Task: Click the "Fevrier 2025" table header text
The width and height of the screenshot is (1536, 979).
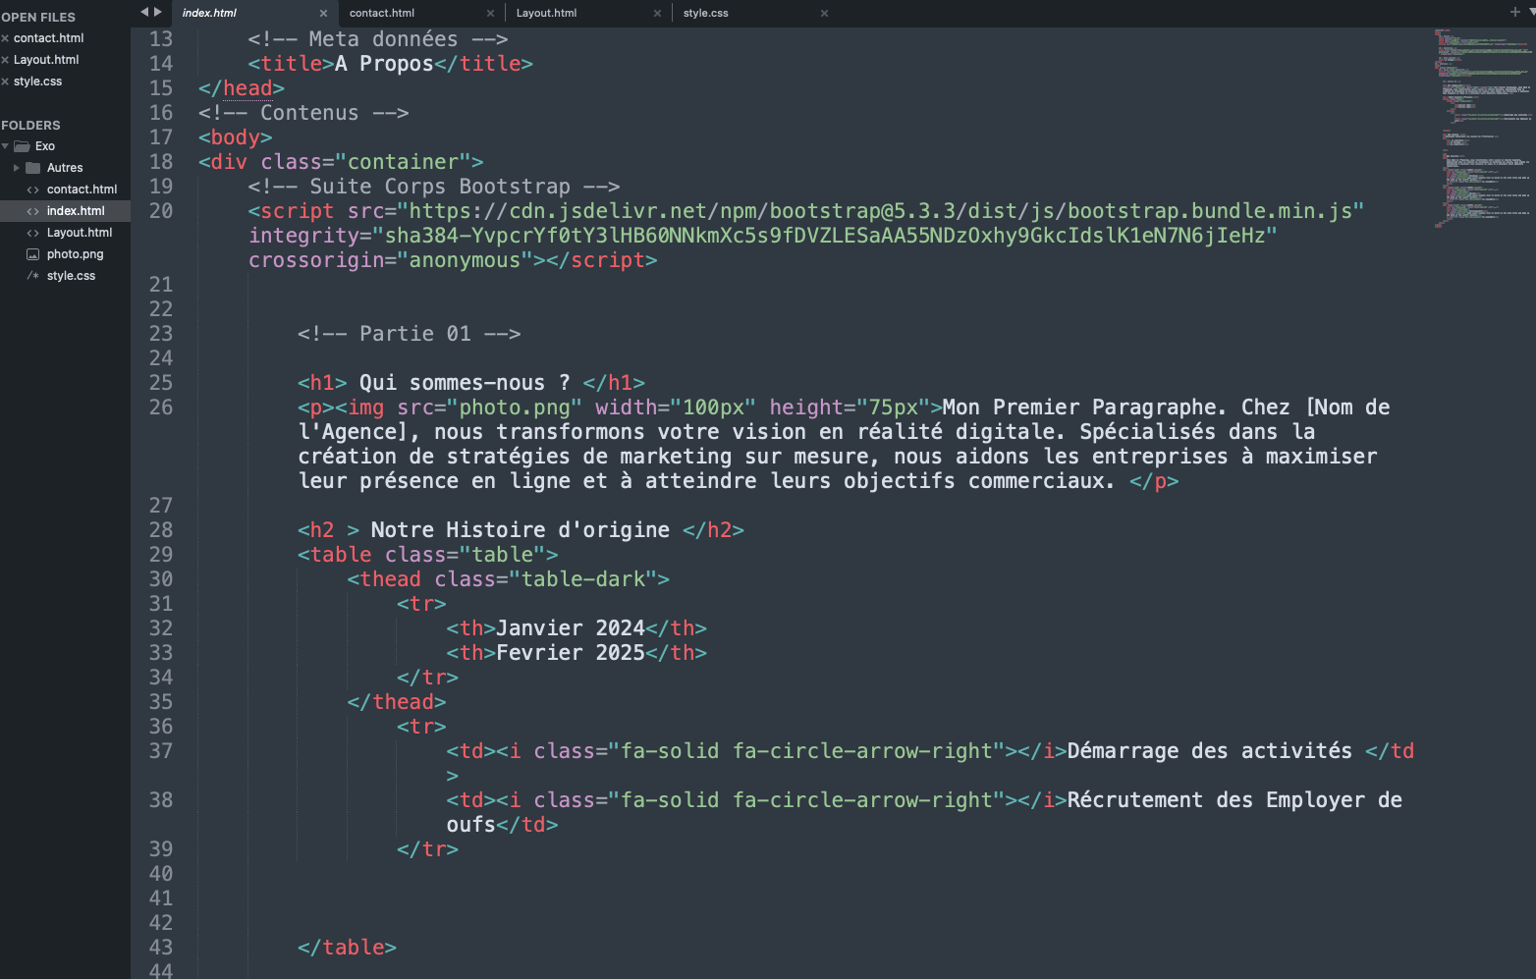Action: click(570, 653)
